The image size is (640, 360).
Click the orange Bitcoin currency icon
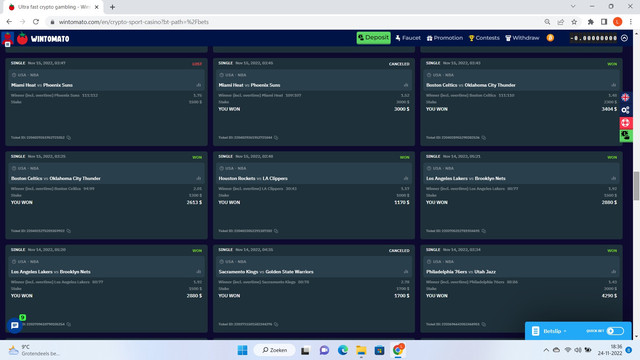[550, 38]
